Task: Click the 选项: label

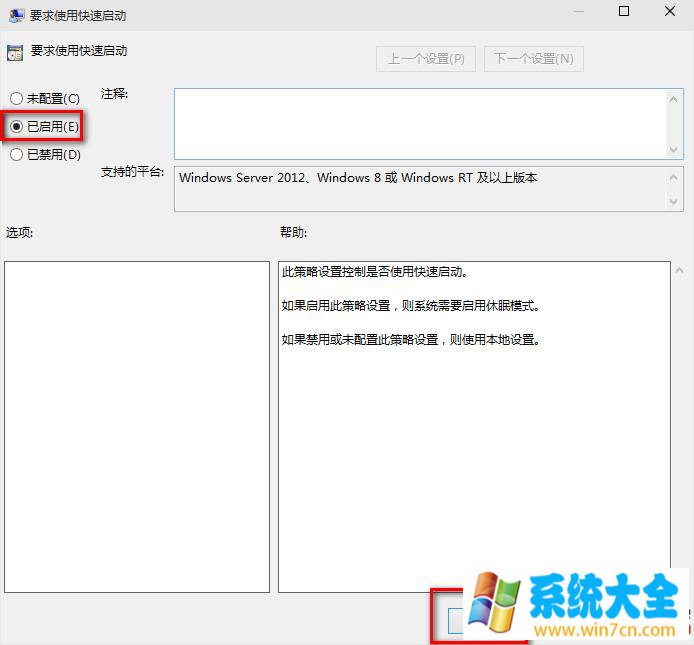Action: (19, 232)
